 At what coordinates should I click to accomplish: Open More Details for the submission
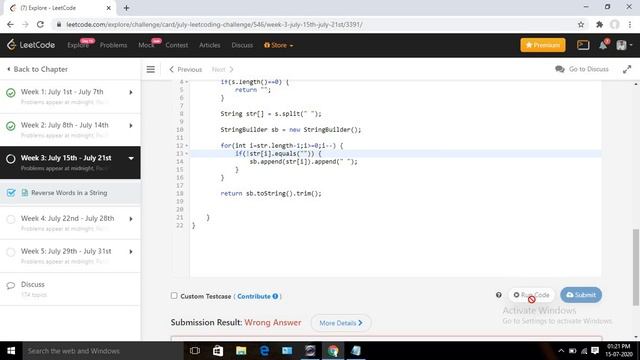(x=341, y=323)
